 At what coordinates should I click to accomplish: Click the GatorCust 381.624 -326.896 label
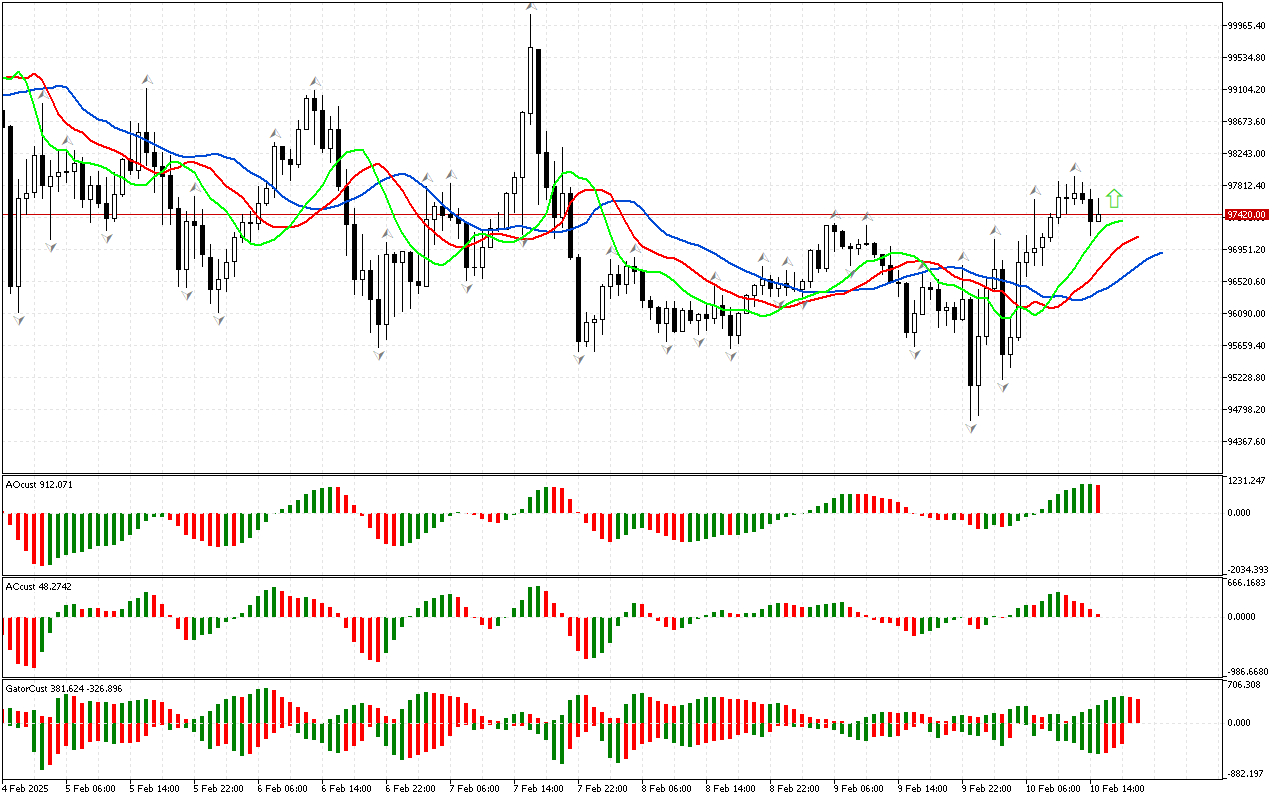point(64,688)
